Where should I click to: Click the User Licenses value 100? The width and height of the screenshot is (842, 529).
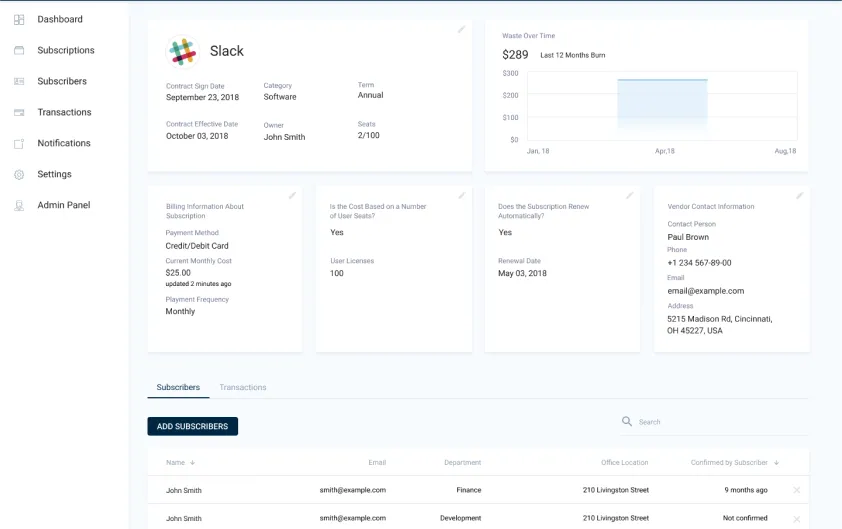click(x=337, y=273)
